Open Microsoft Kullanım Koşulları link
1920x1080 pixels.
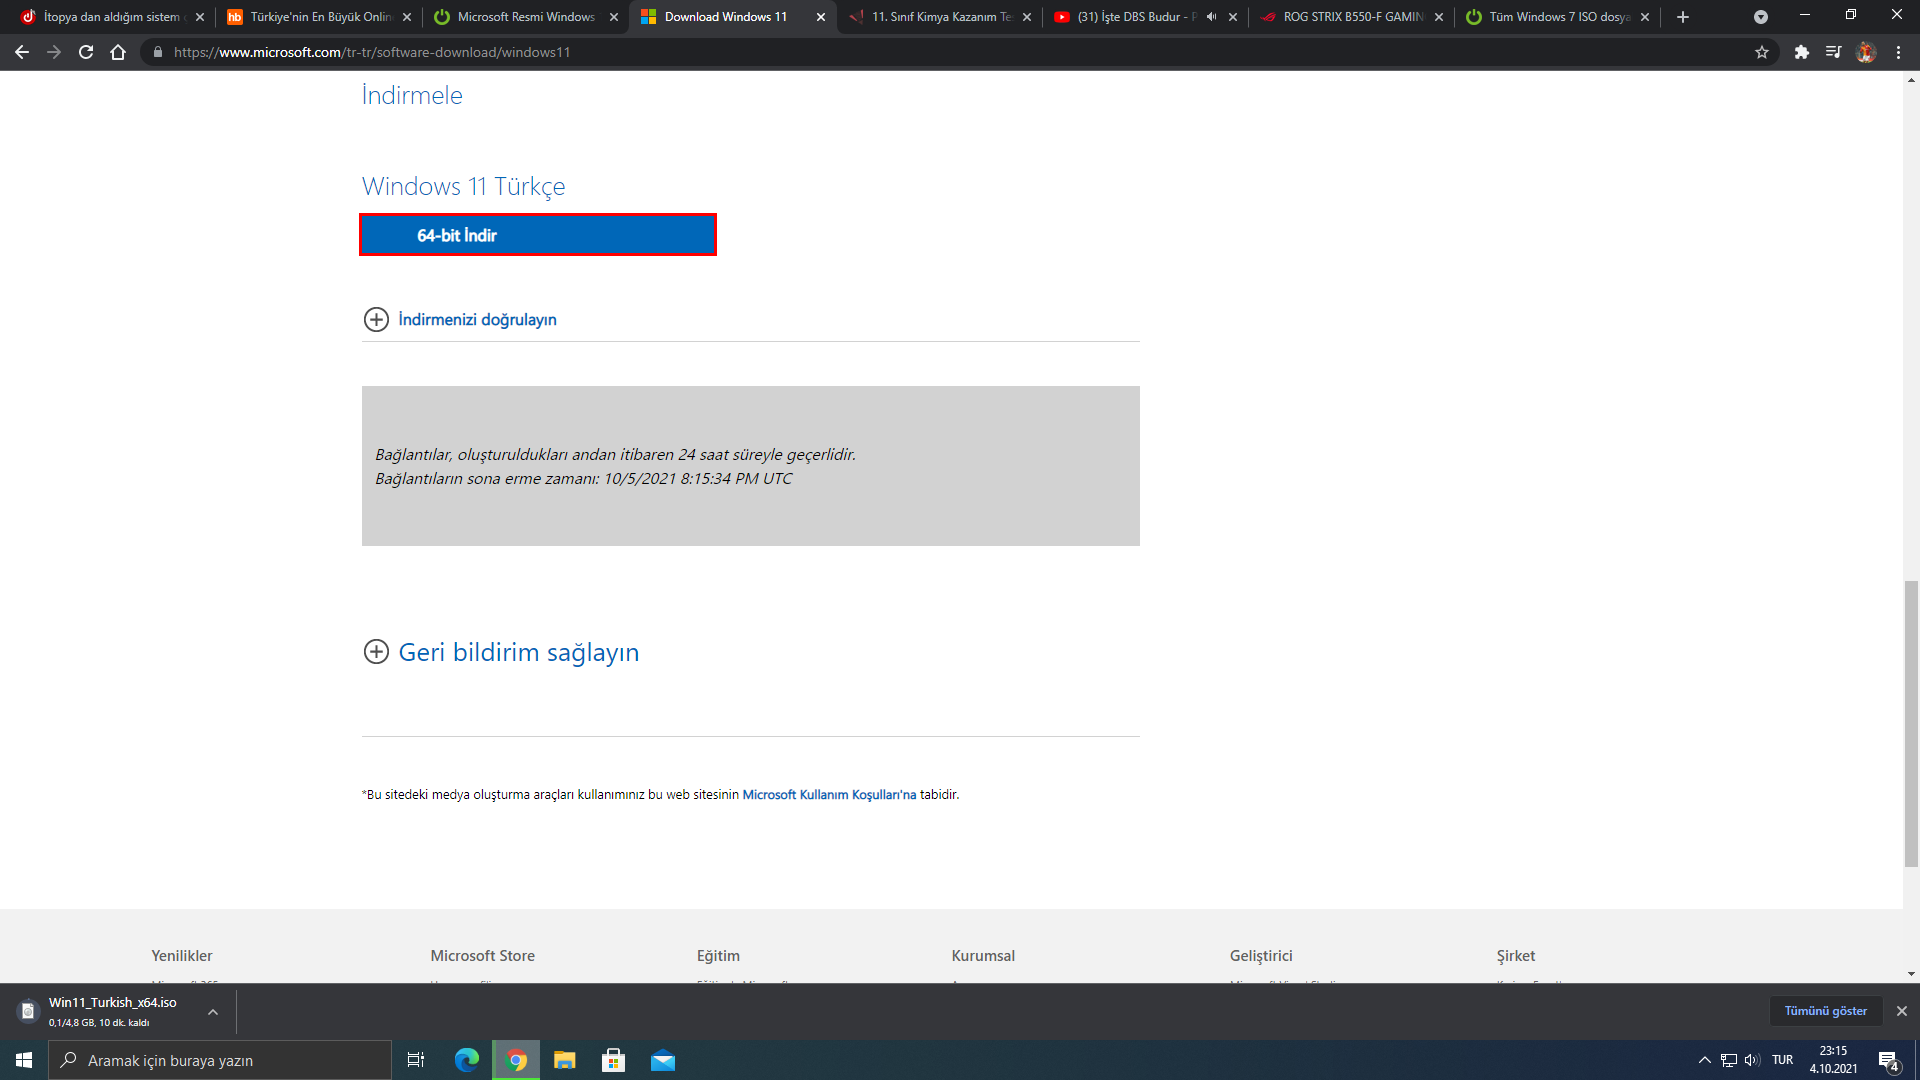pos(829,795)
